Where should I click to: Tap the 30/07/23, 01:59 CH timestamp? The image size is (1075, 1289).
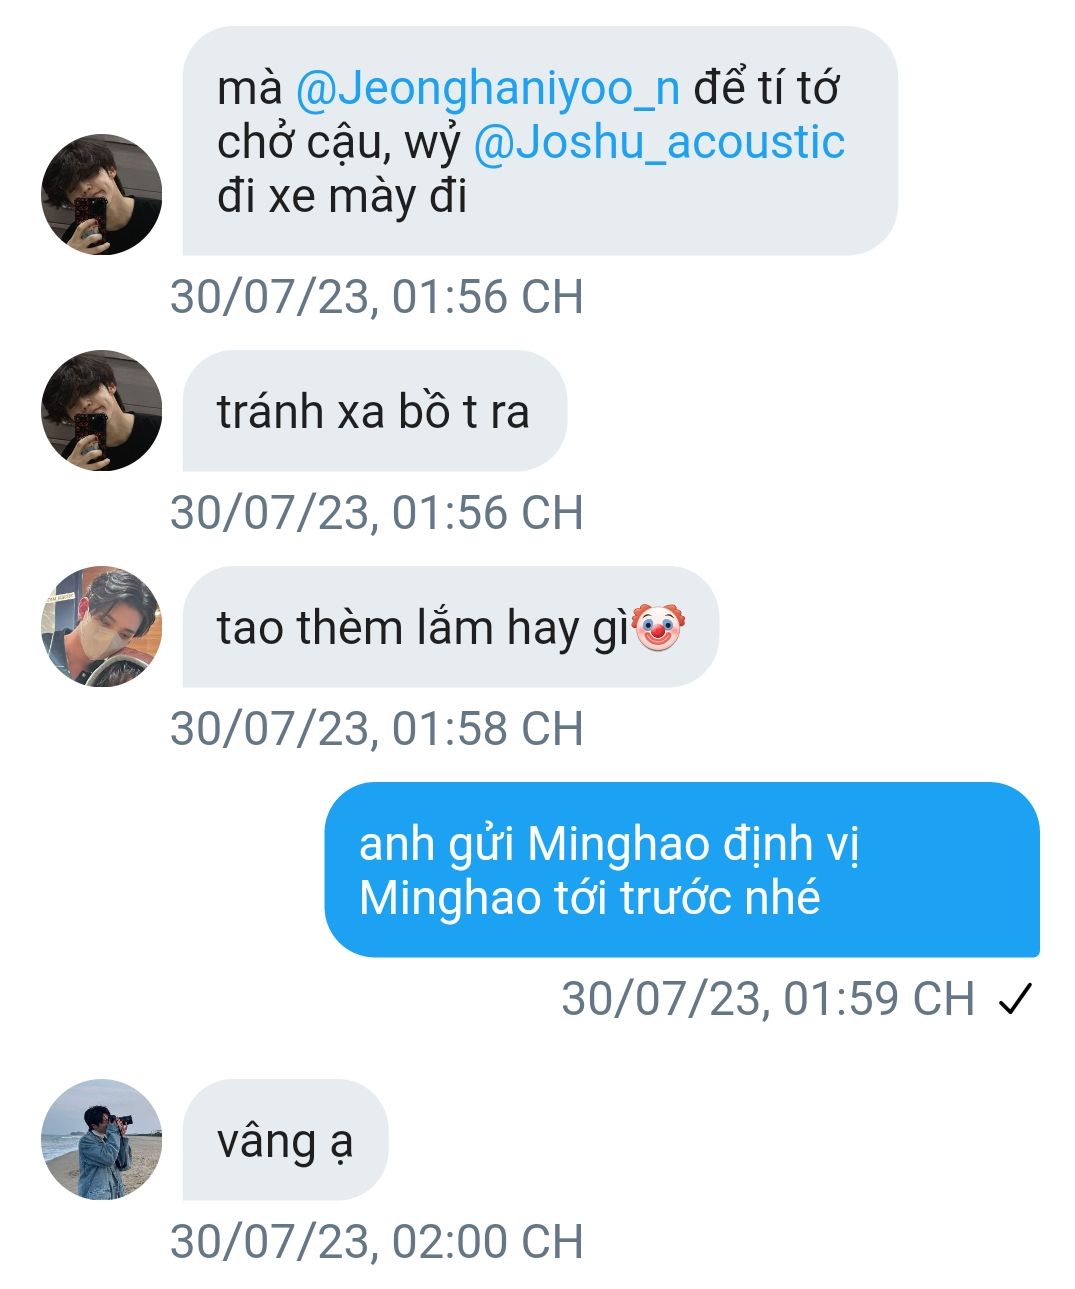768,999
